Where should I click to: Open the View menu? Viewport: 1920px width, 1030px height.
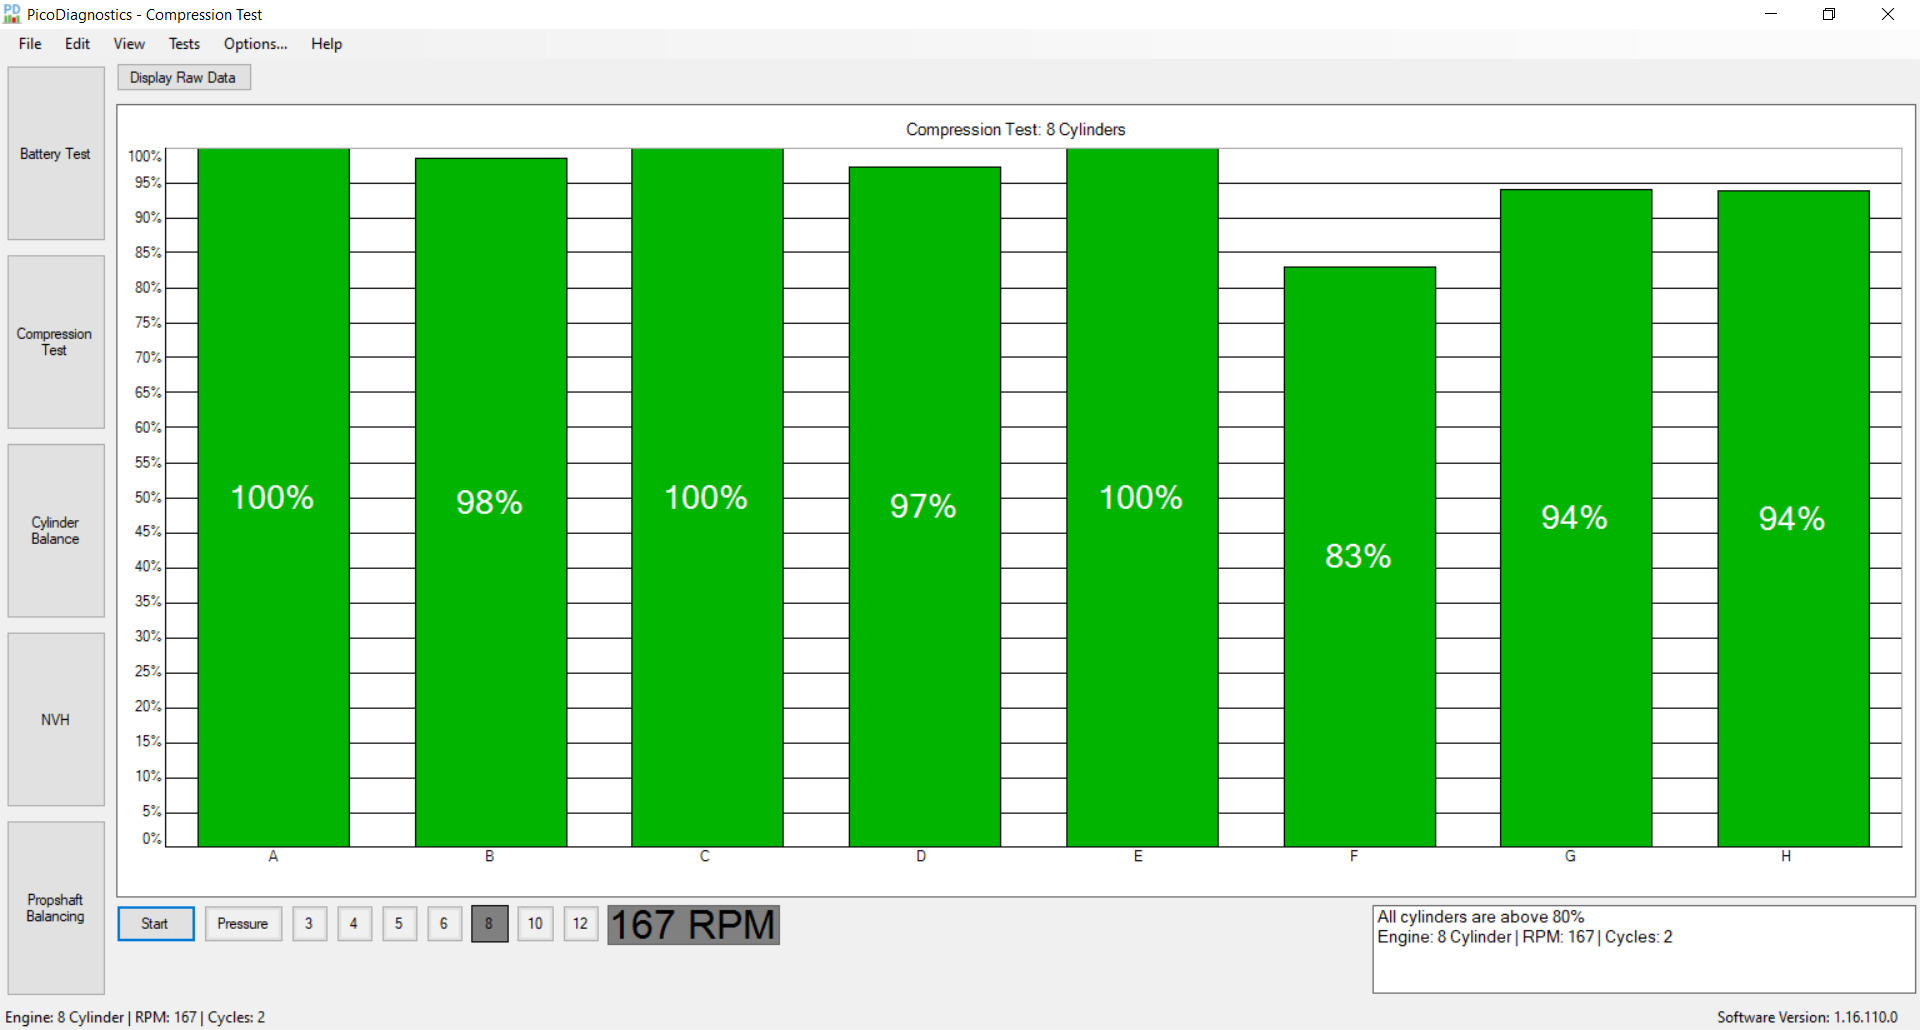tap(129, 44)
